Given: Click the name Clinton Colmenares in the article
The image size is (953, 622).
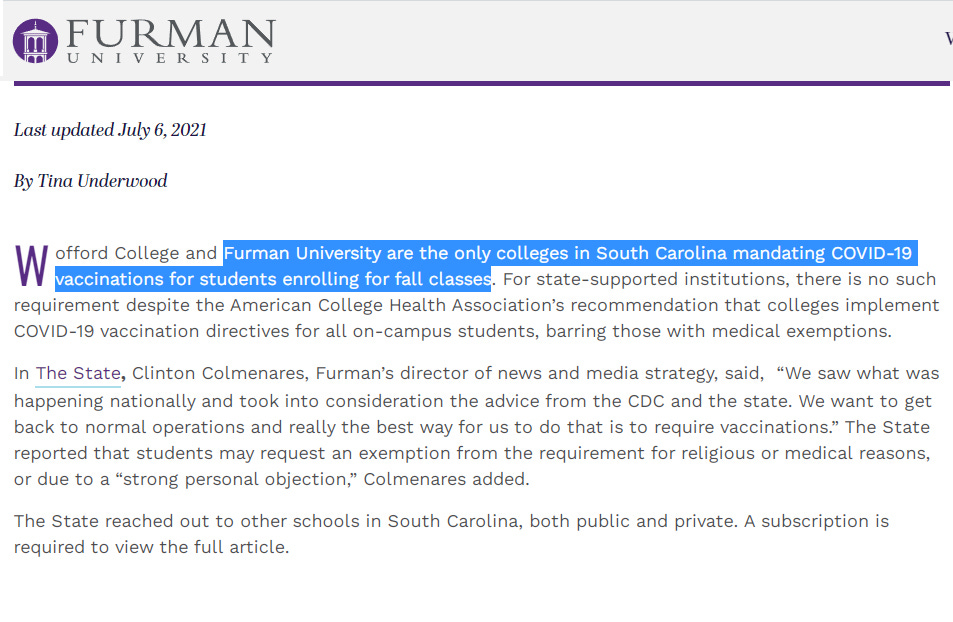Looking at the screenshot, I should (220, 373).
